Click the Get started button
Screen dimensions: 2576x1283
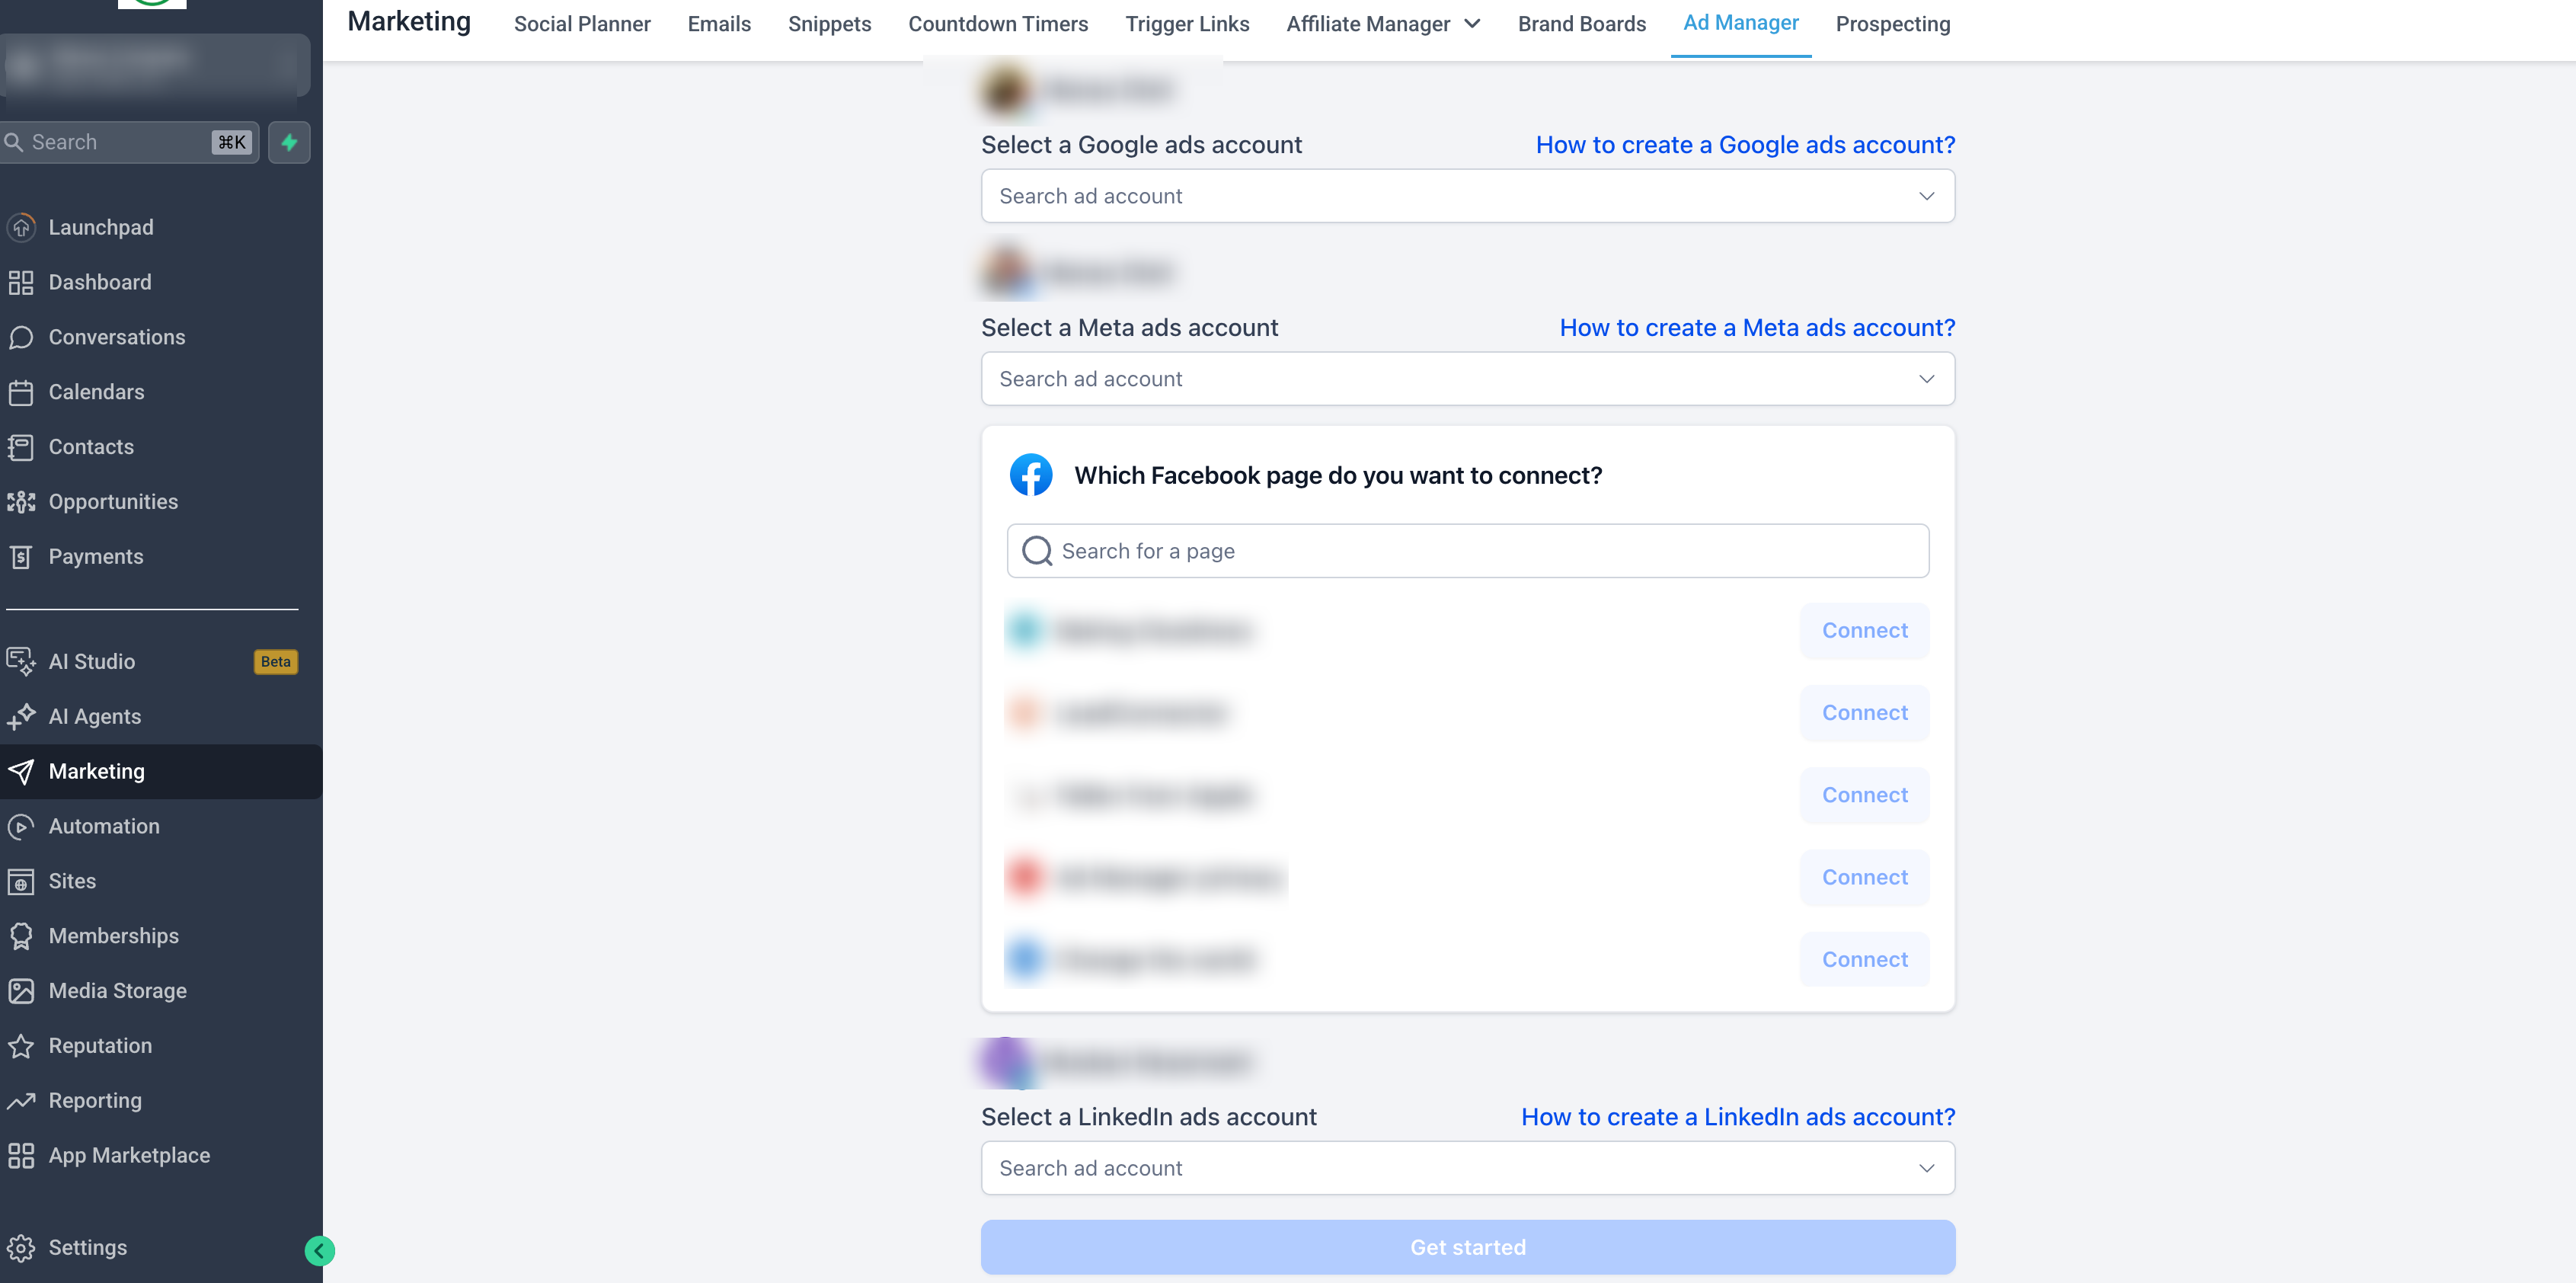pyautogui.click(x=1467, y=1247)
